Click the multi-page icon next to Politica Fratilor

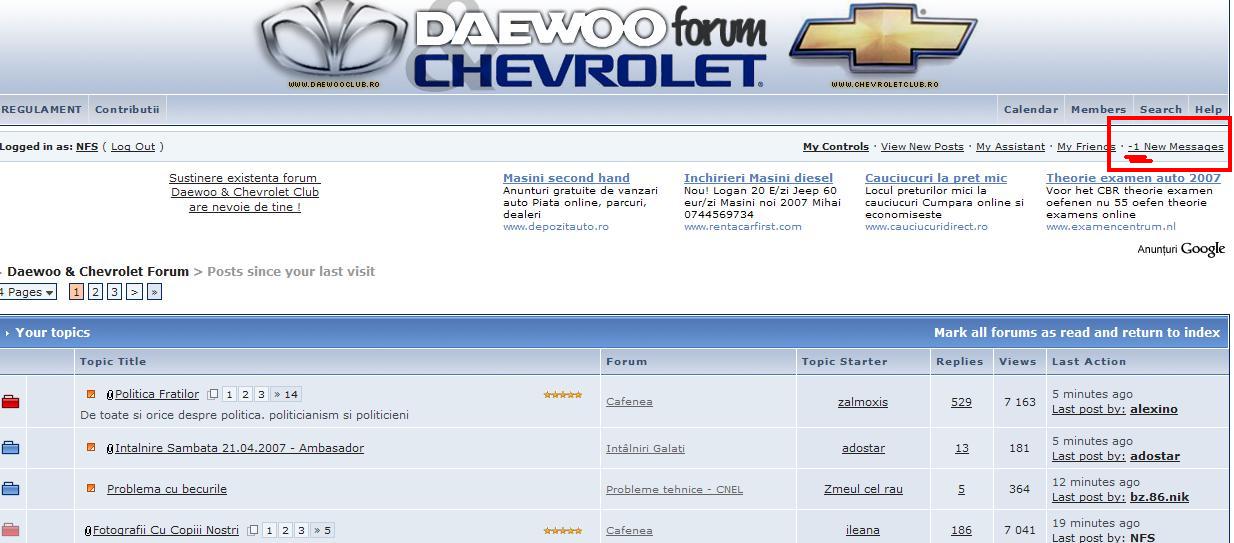pos(213,394)
